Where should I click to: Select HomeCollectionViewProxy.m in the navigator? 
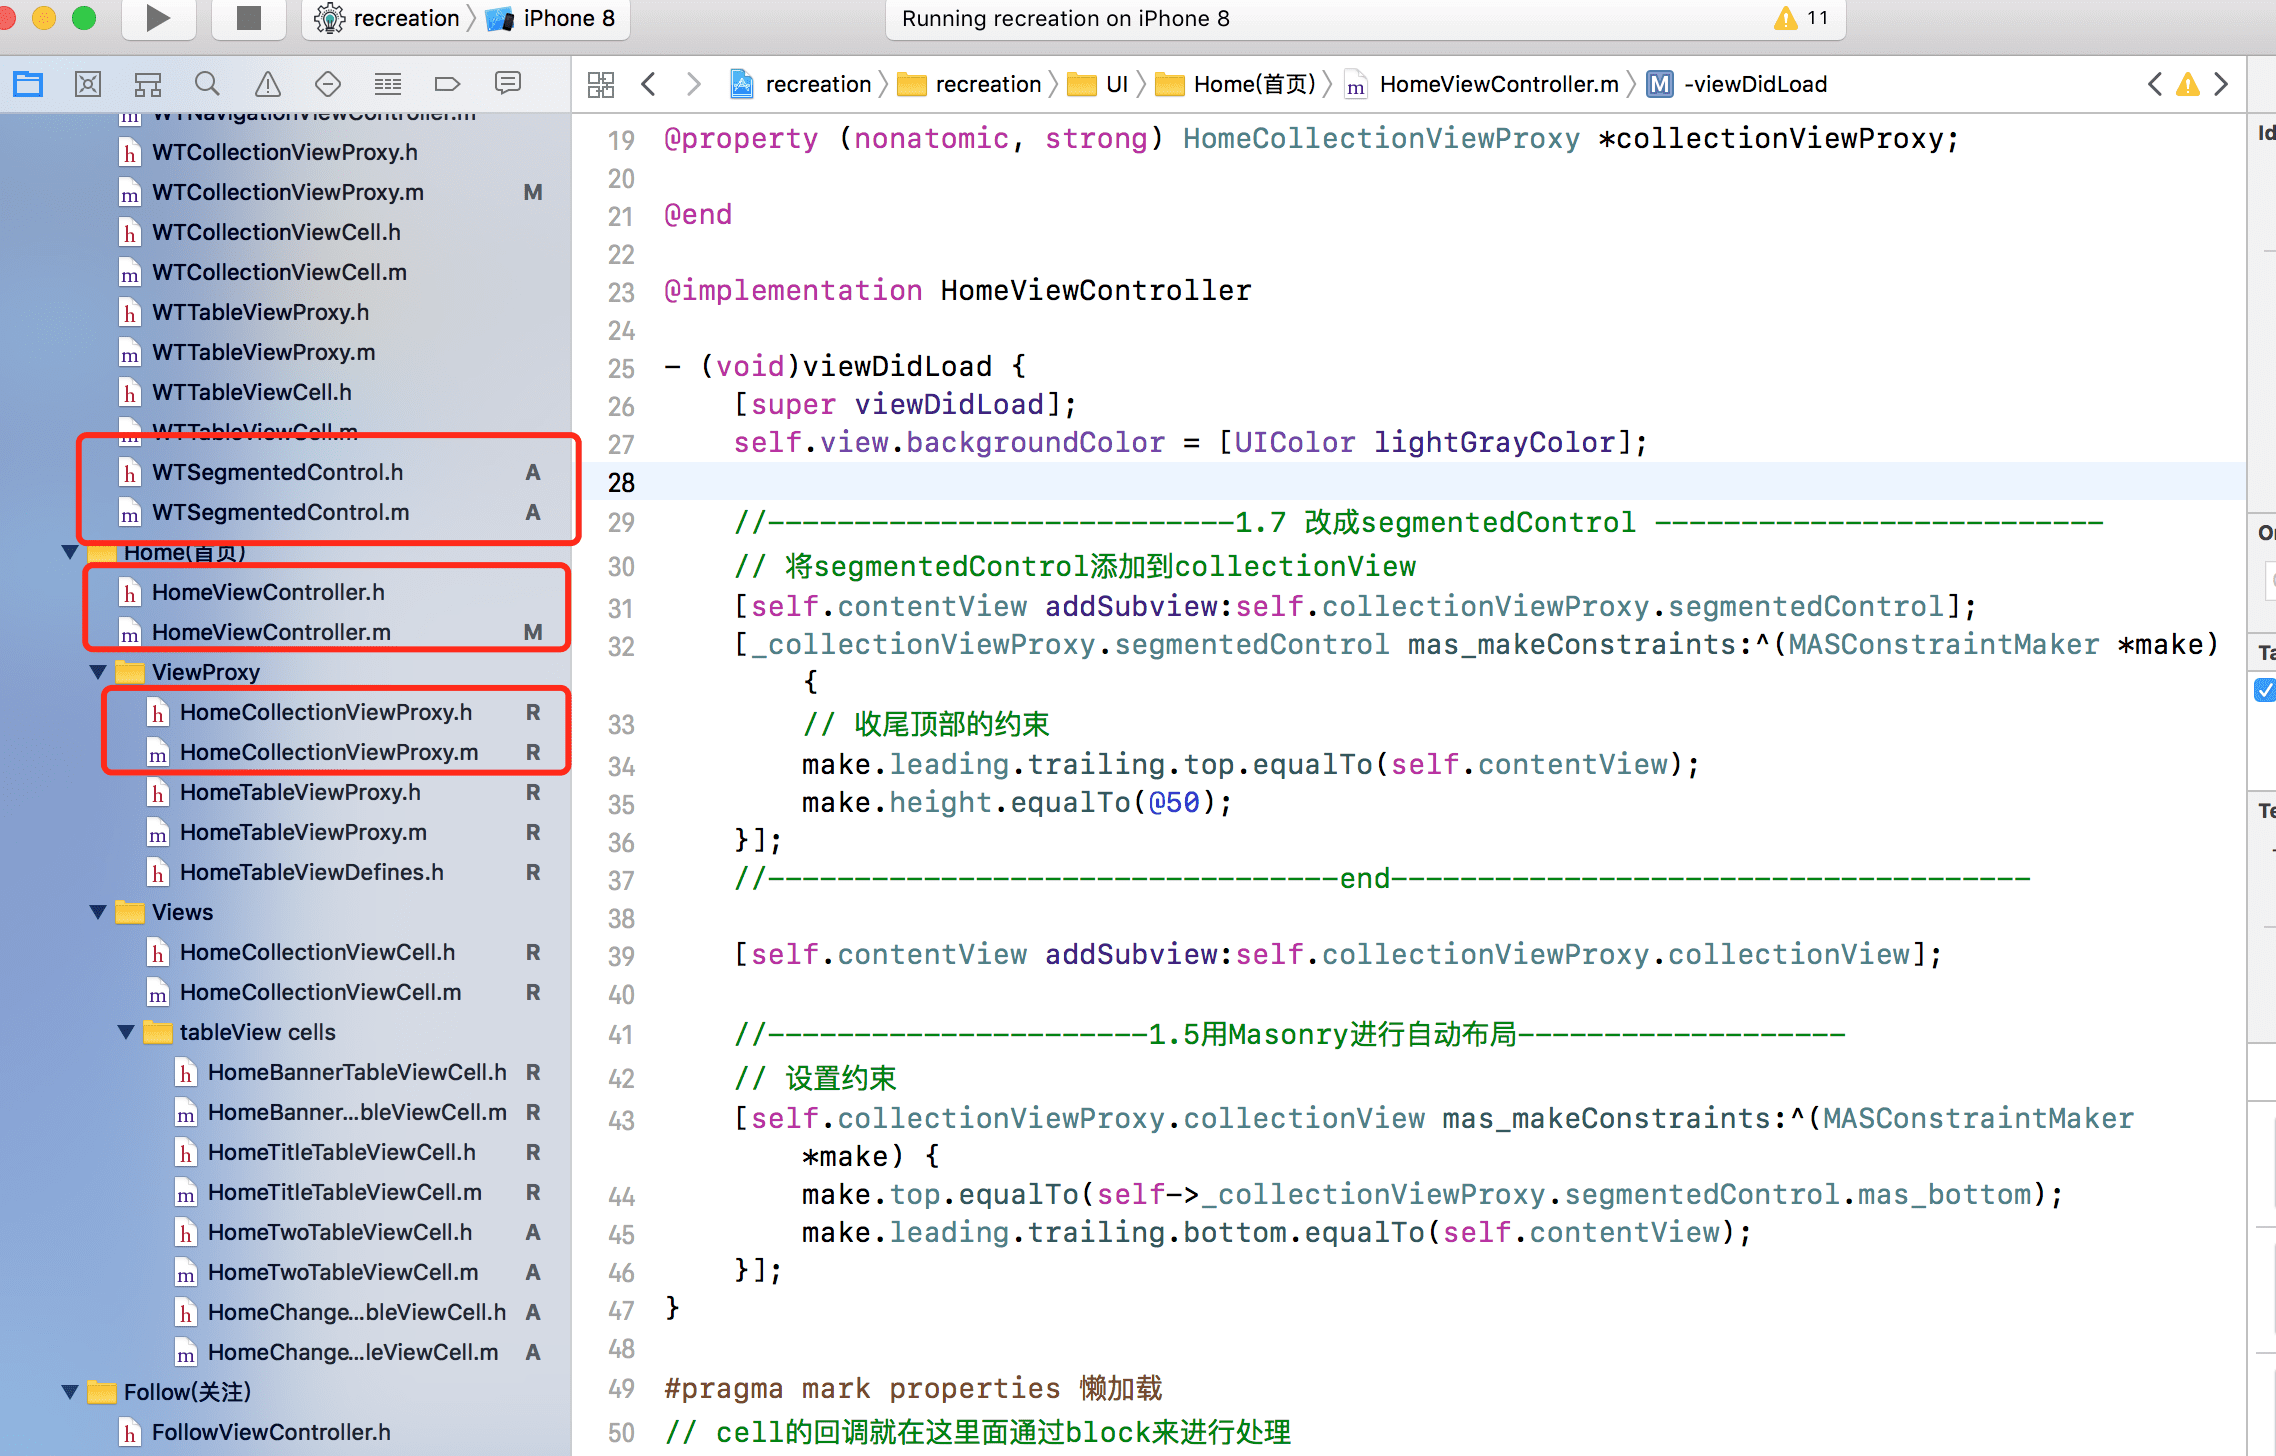[x=325, y=752]
